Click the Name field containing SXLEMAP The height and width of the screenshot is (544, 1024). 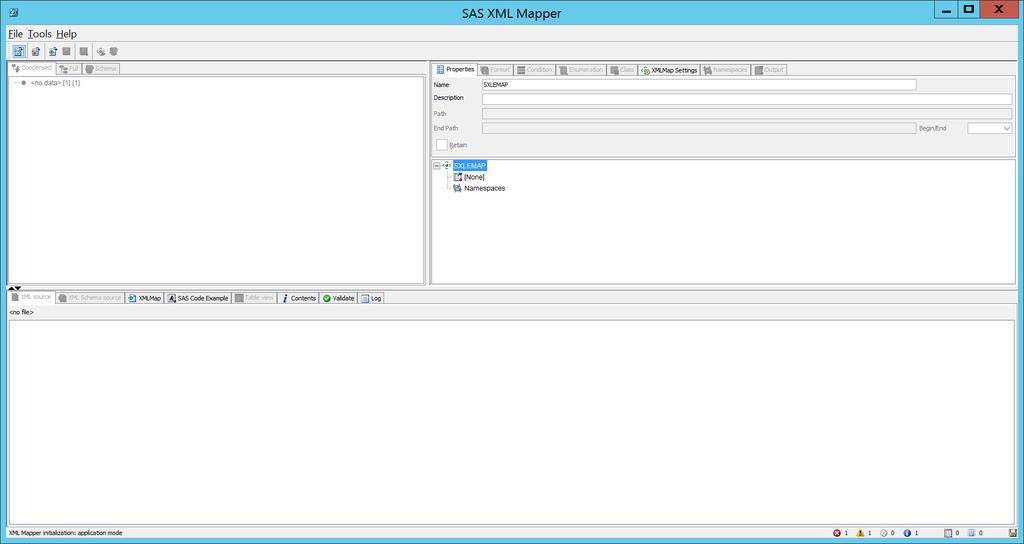pos(699,85)
